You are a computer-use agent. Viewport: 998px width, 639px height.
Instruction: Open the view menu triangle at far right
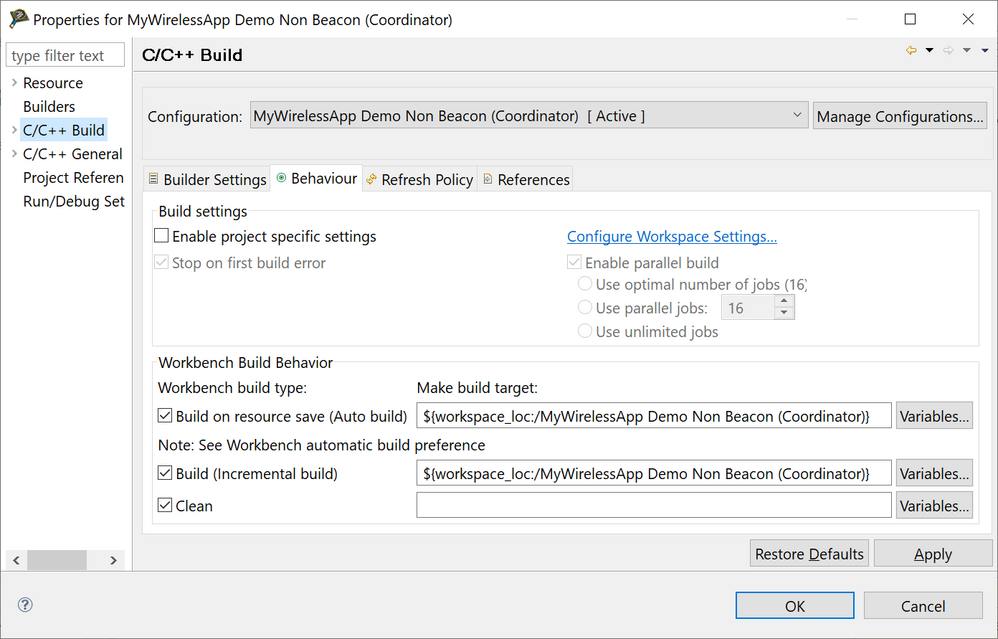tap(985, 51)
